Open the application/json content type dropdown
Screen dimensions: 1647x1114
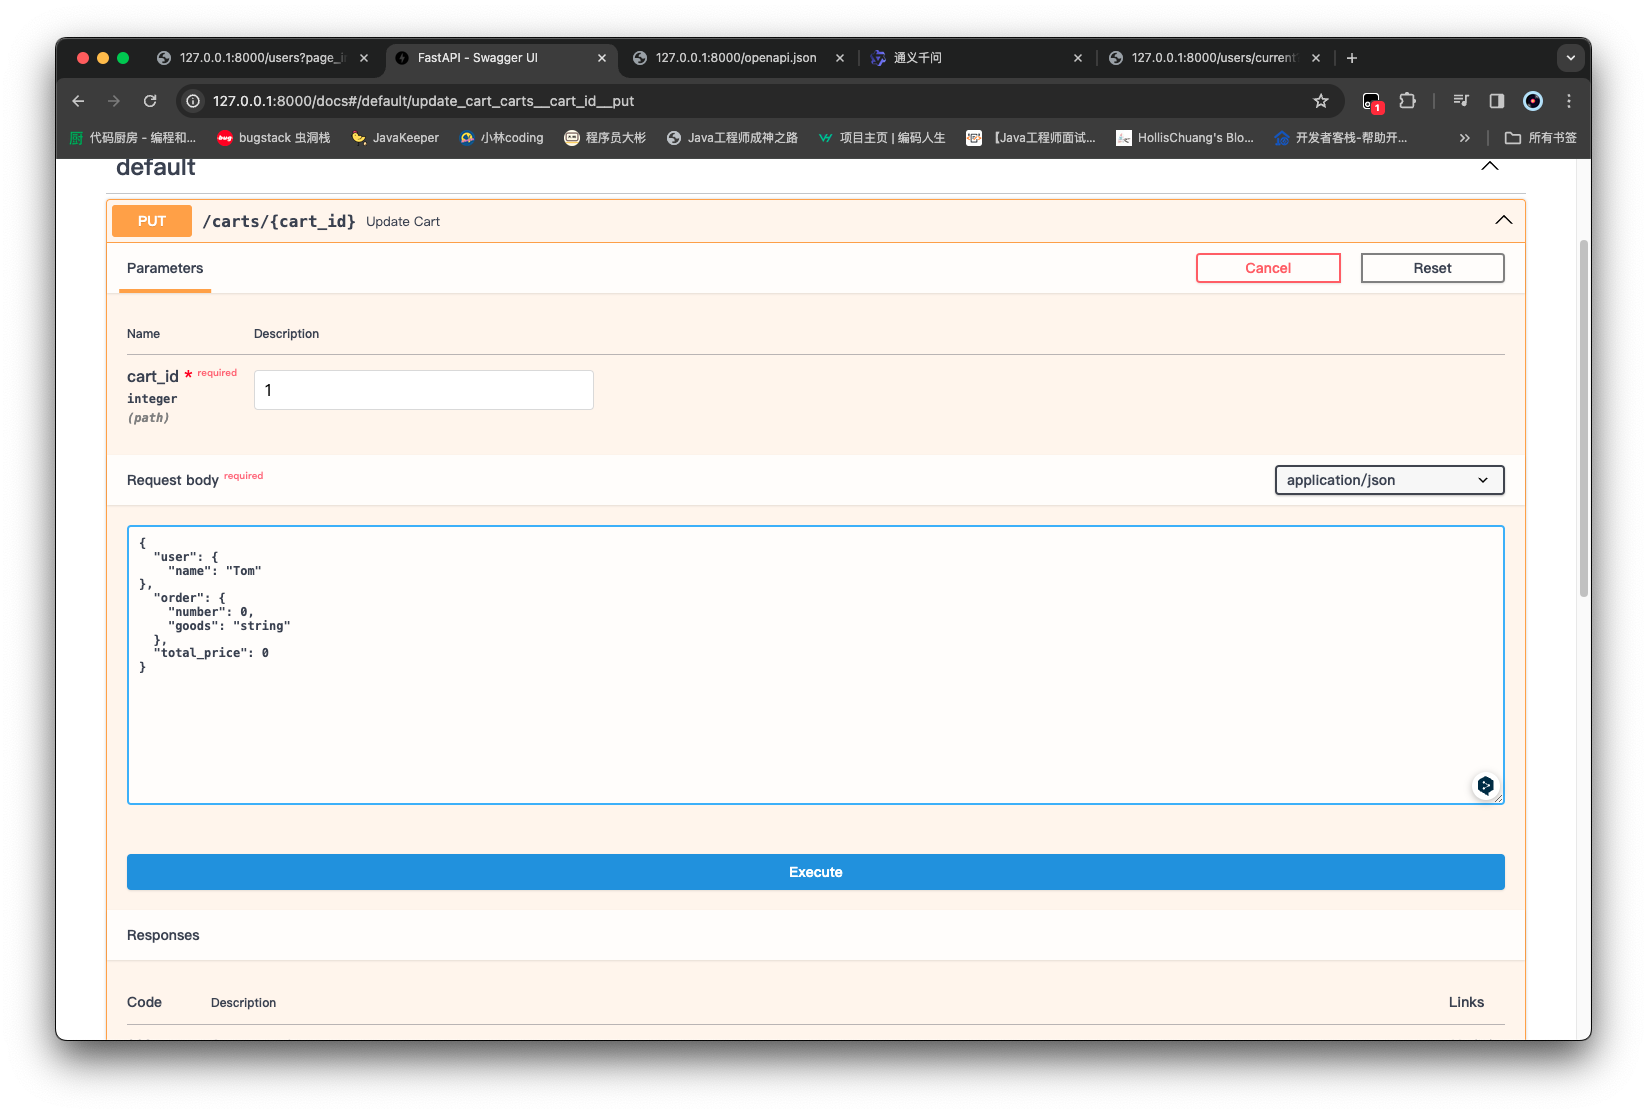point(1390,480)
